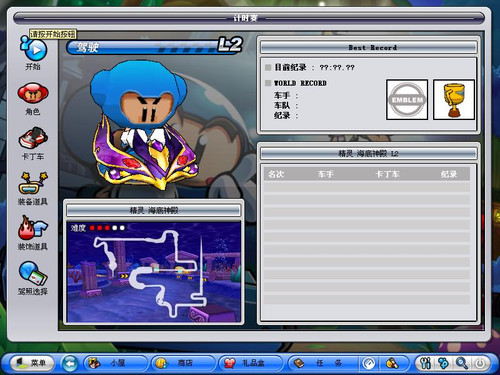Click the power exit icon
500x375 pixels.
pos(480,363)
